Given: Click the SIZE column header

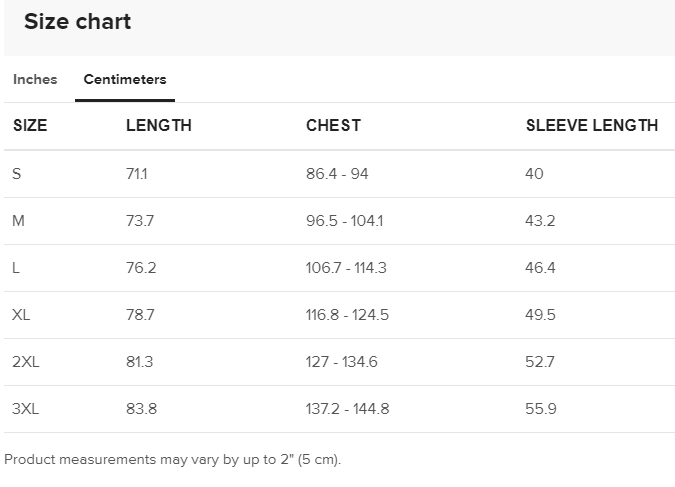Looking at the screenshot, I should (x=30, y=126).
